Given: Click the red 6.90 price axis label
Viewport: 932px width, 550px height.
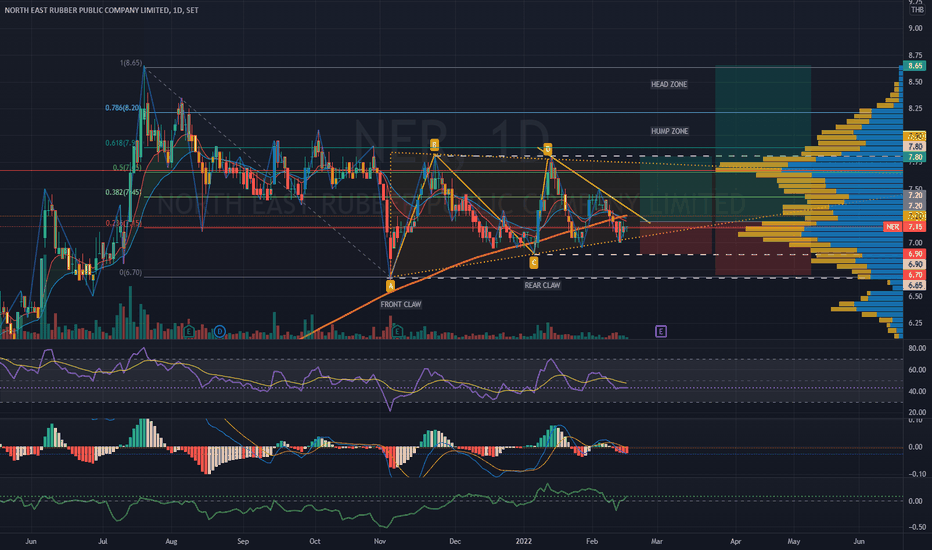Looking at the screenshot, I should click(x=914, y=254).
